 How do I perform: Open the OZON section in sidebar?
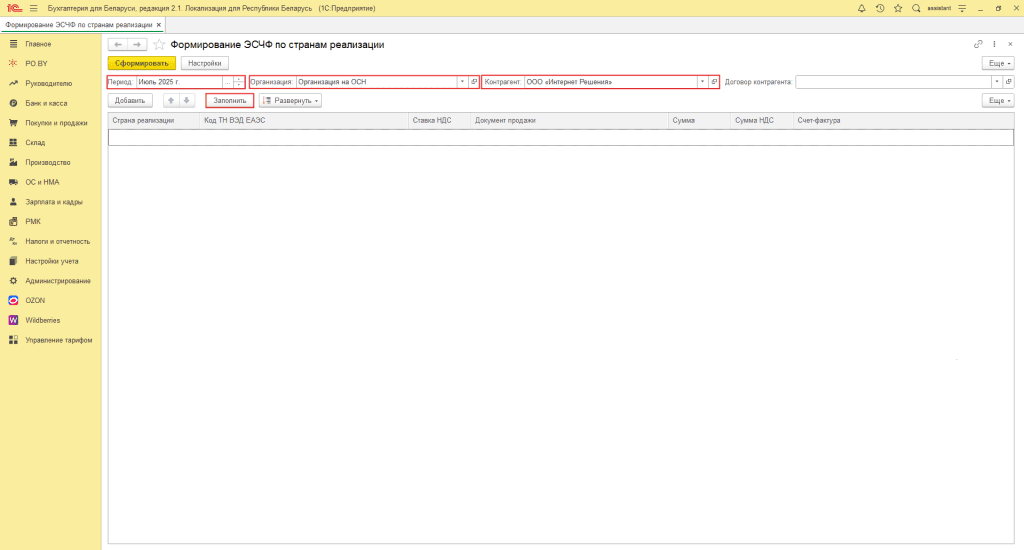coord(35,300)
